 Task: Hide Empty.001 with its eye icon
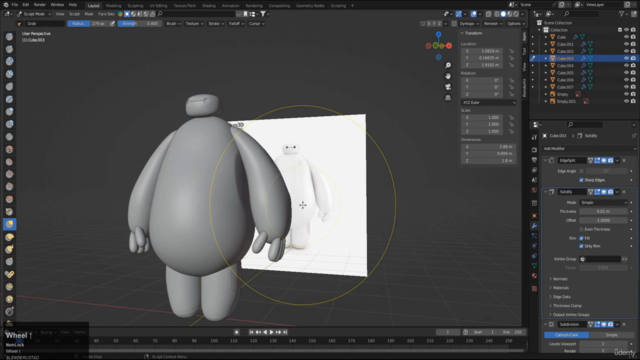point(626,101)
